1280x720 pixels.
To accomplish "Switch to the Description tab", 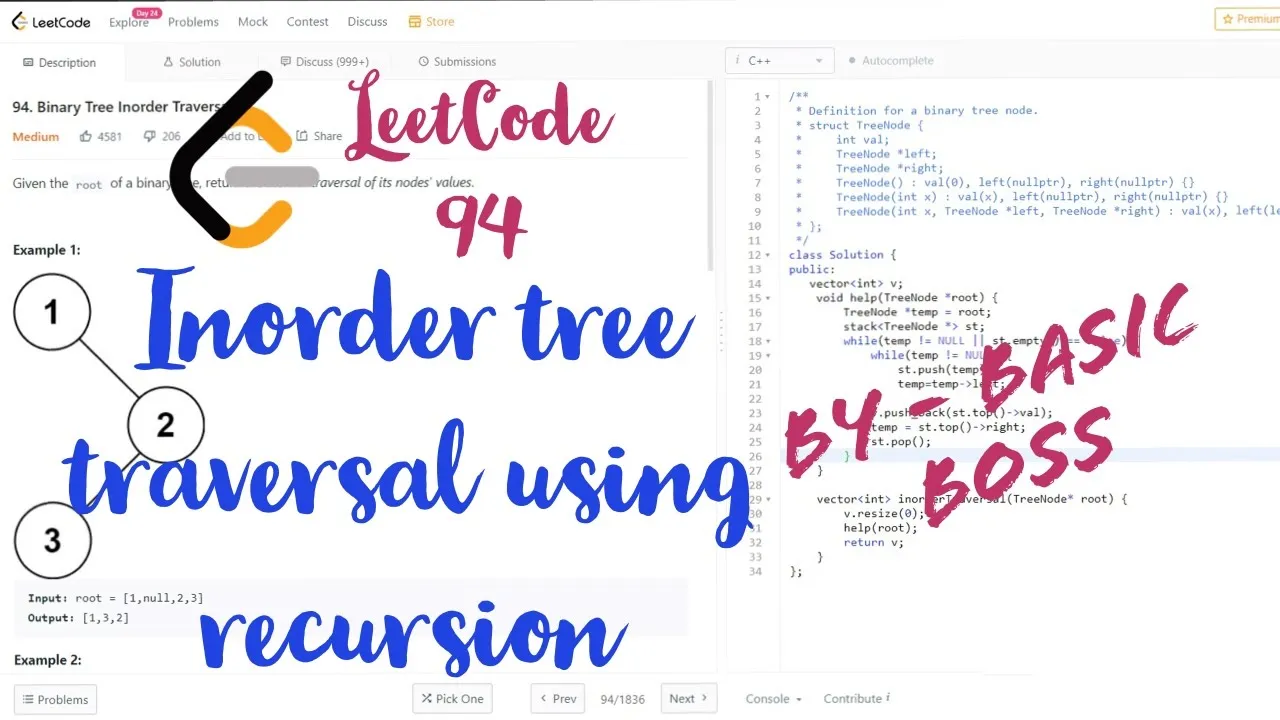I will pyautogui.click(x=59, y=62).
